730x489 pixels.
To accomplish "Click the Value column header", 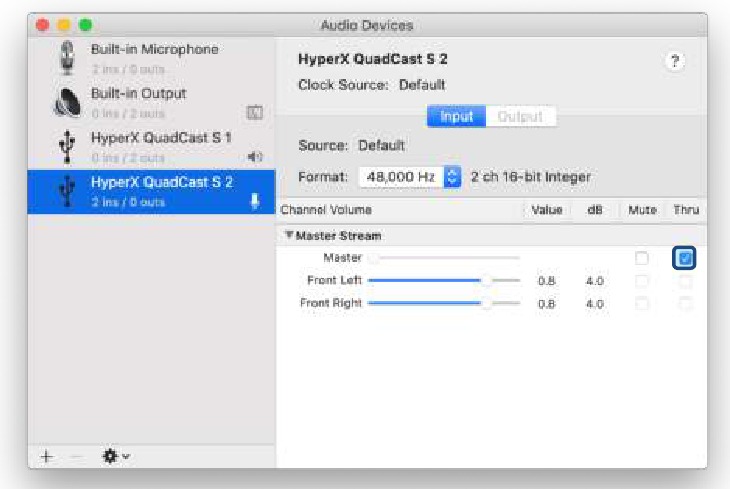I will pyautogui.click(x=547, y=210).
